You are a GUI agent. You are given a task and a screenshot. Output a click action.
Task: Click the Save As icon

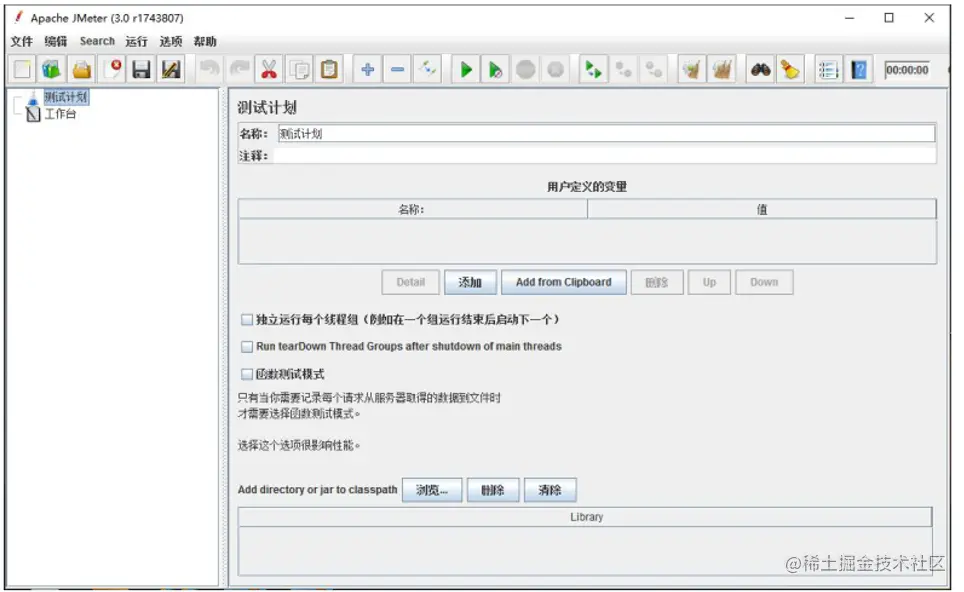171,69
